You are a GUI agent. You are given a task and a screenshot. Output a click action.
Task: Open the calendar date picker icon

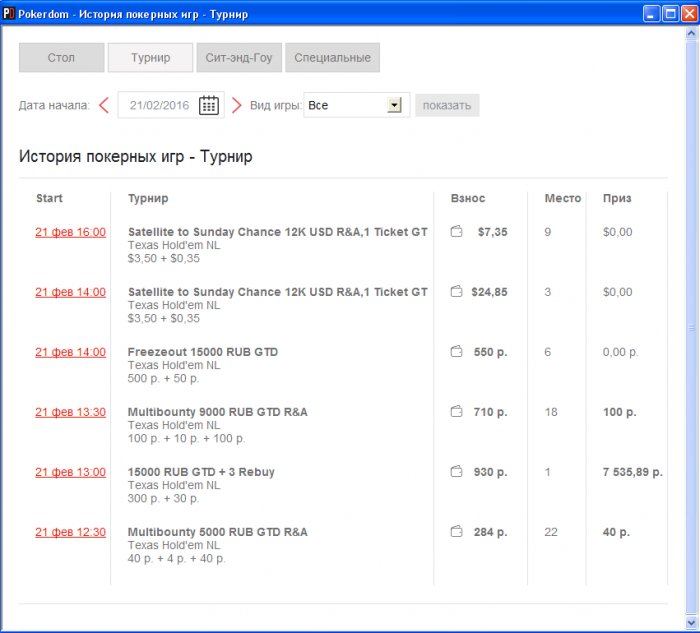coord(208,105)
